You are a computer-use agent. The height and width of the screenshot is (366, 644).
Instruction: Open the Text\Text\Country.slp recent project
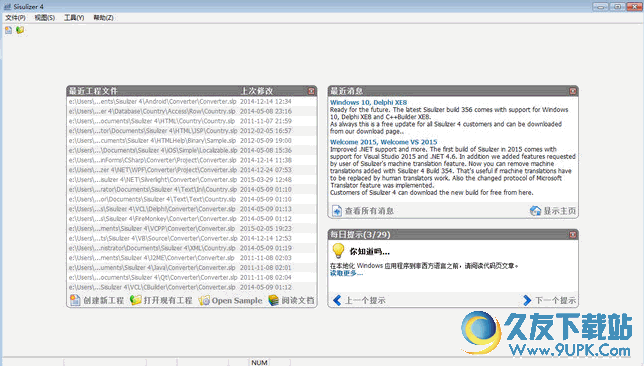pos(191,199)
